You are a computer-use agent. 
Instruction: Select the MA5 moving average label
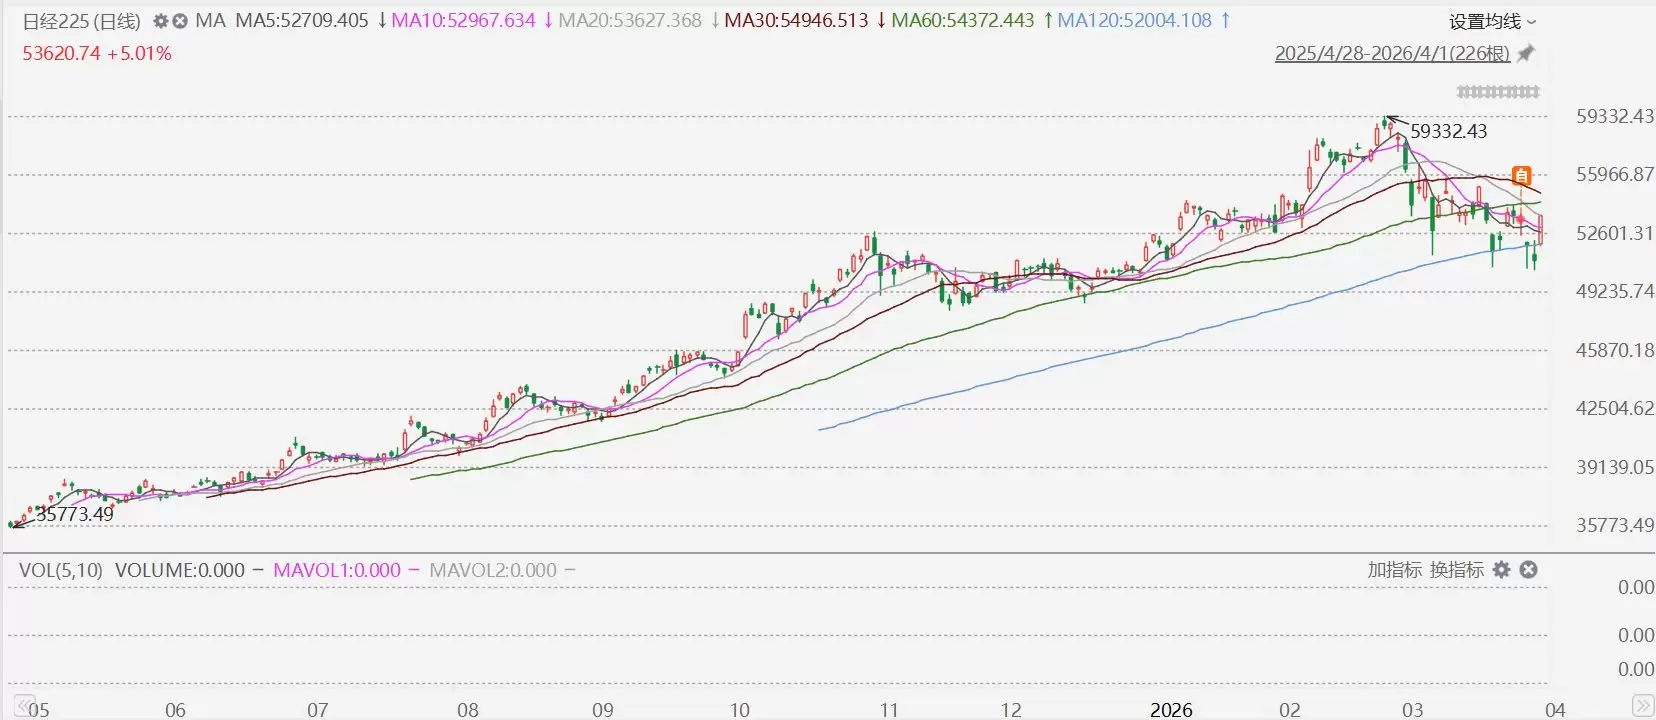coord(302,21)
